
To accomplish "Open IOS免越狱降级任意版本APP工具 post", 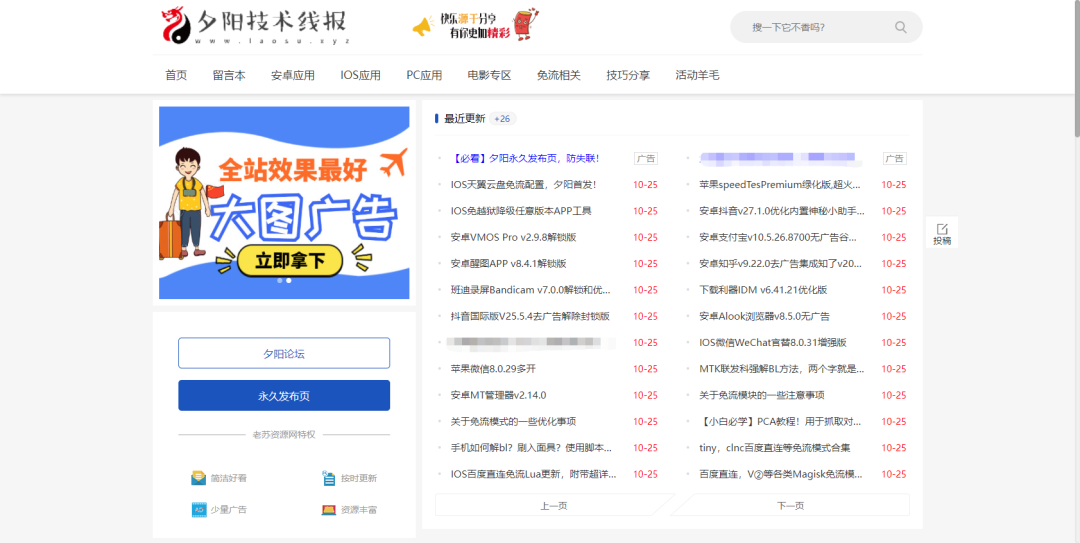I will tap(521, 211).
